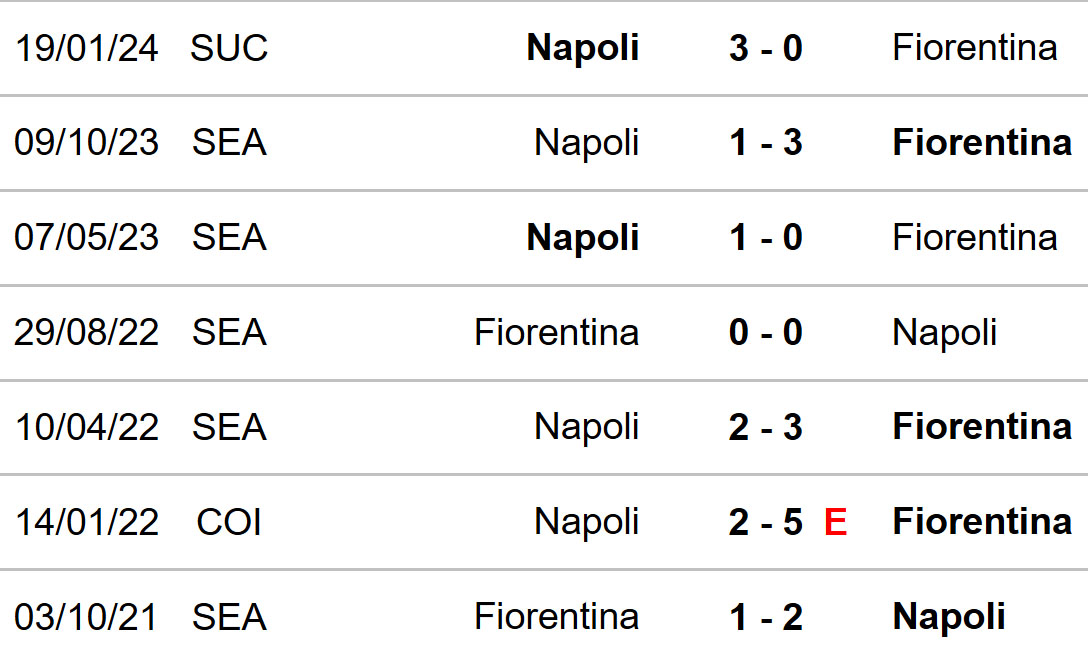1088x658 pixels.
Task: Open the bold Fiorentina in the 09/10/23 row
Action: [982, 142]
